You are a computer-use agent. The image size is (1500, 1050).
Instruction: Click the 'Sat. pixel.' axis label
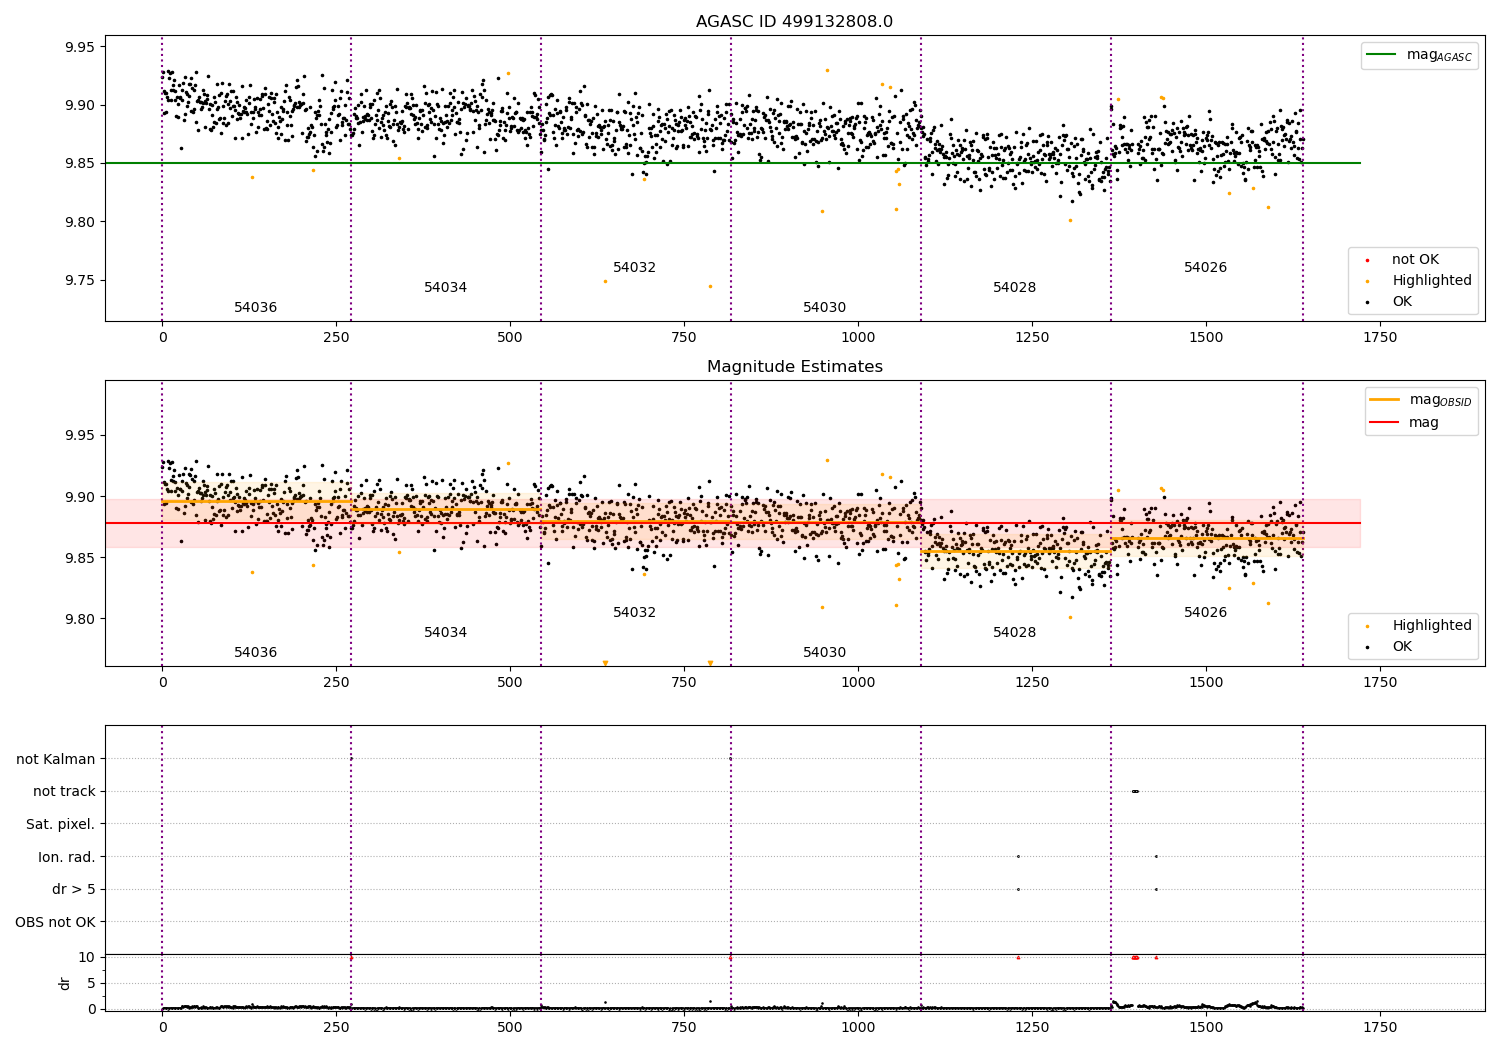pyautogui.click(x=61, y=825)
